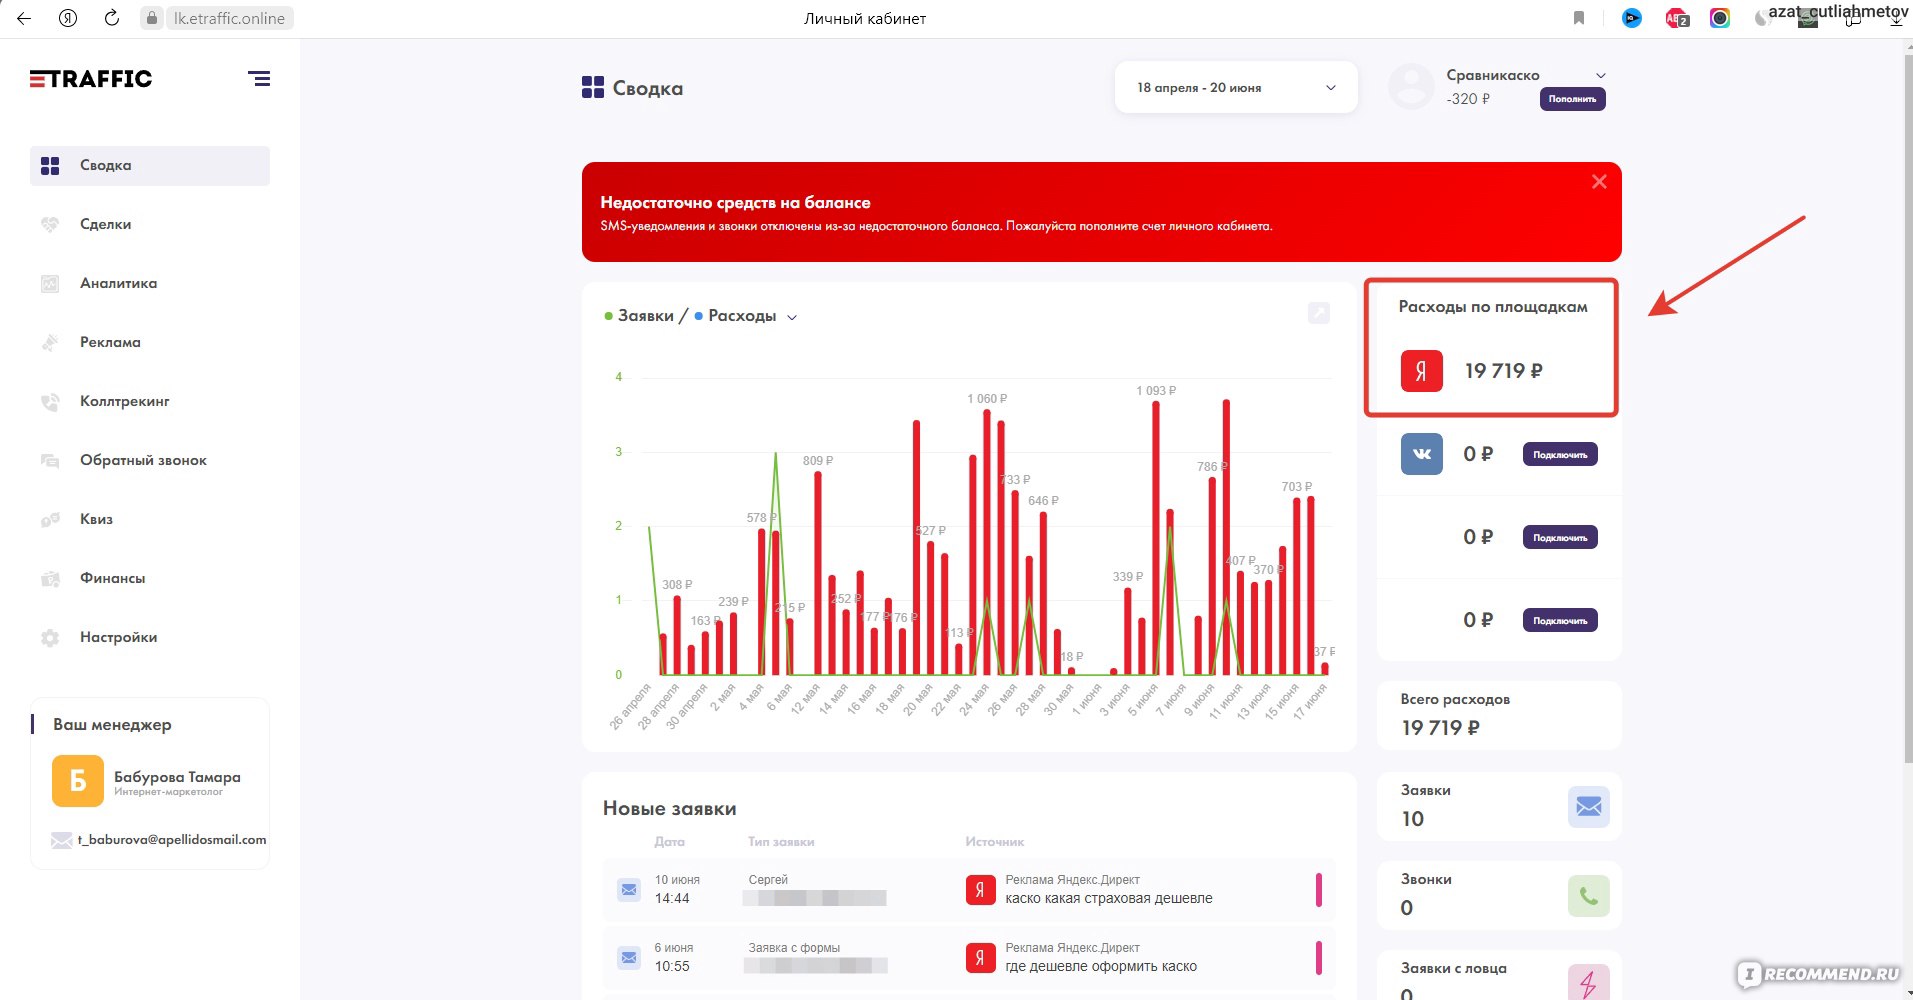Viewport: 1913px width, 1000px height.
Task: Click the browser back arrow
Action: [x=24, y=18]
